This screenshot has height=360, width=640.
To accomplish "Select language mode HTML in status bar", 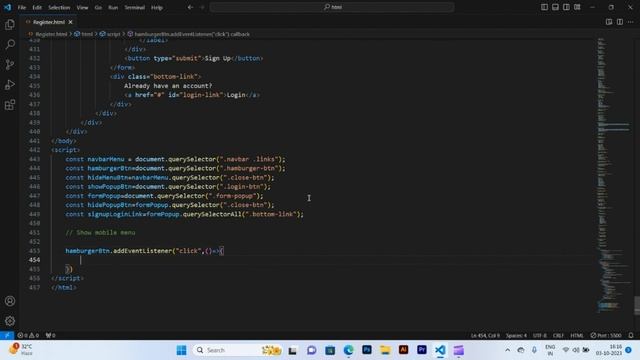I will coord(577,336).
